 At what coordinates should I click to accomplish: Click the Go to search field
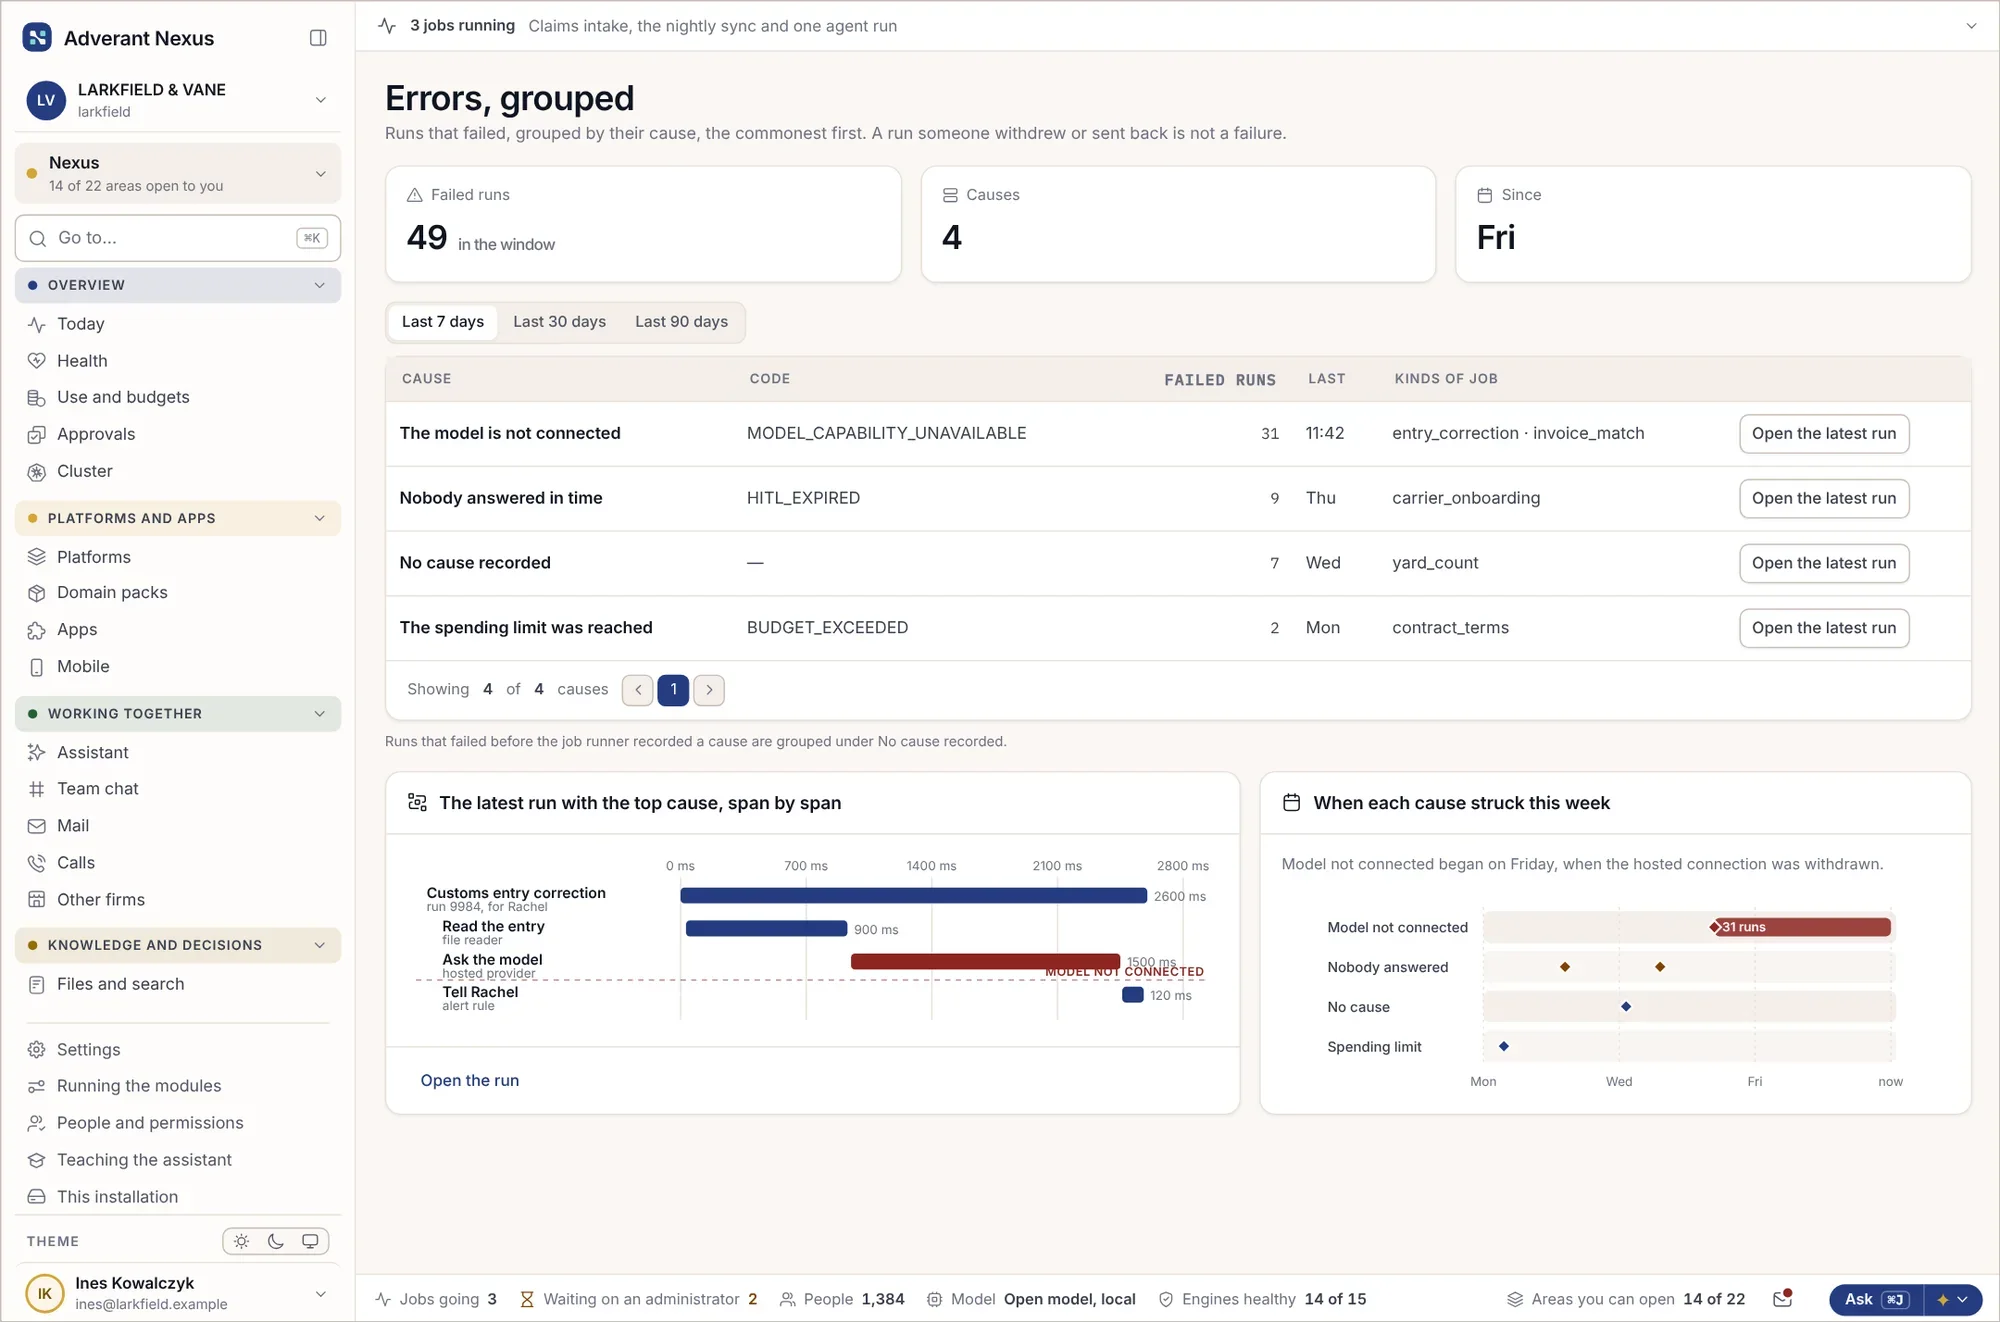pos(178,239)
